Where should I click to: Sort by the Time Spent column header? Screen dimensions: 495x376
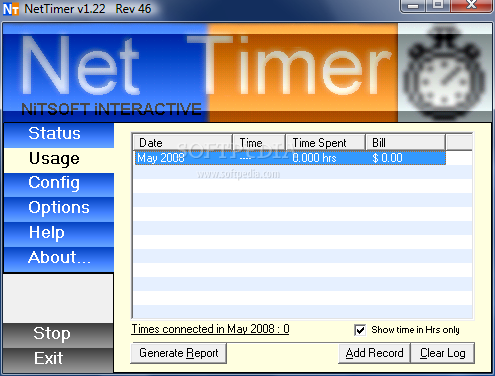(x=325, y=143)
